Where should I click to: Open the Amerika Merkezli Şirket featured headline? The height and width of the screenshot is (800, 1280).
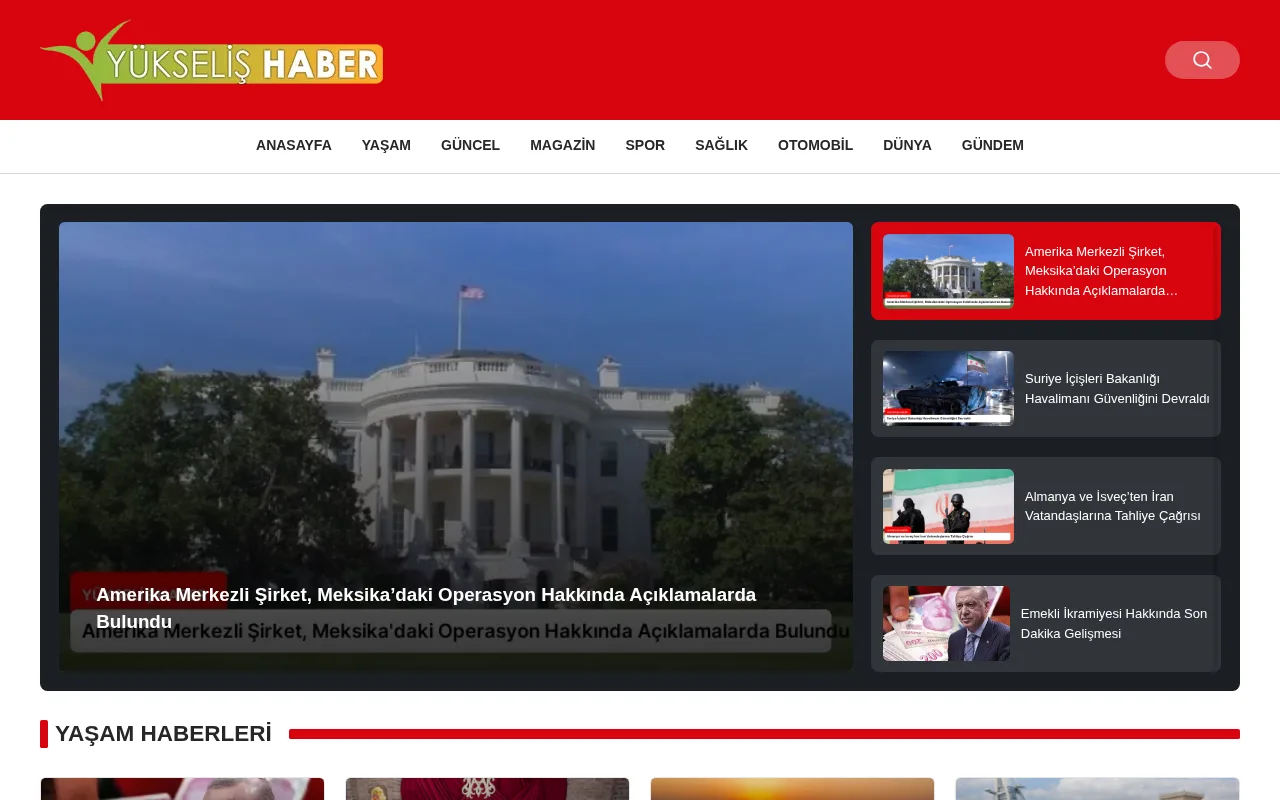point(426,607)
